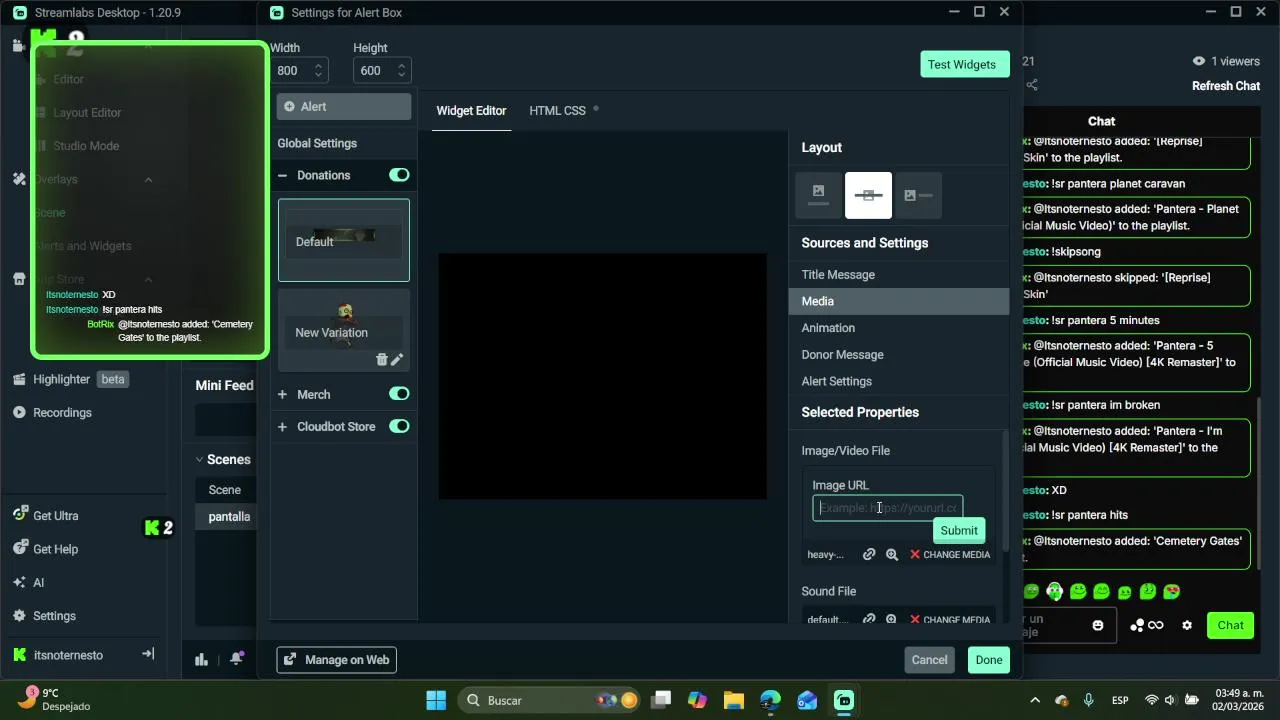Click CHANGE MEDIA for sound file

pyautogui.click(x=950, y=619)
